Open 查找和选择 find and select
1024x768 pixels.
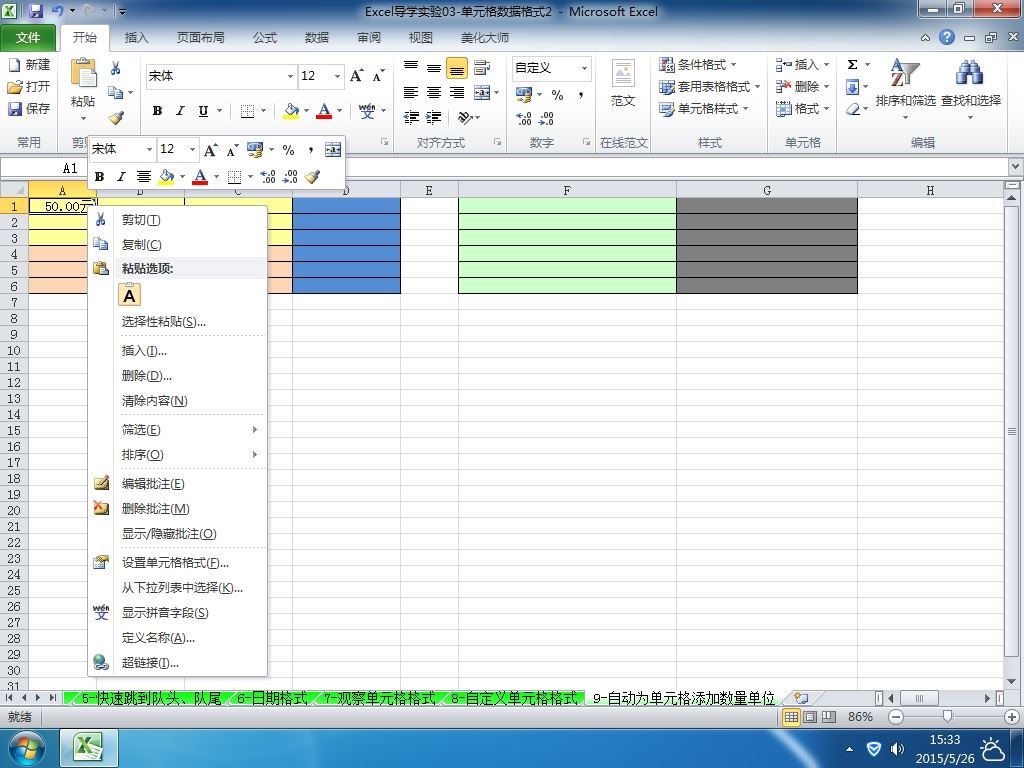[x=970, y=88]
